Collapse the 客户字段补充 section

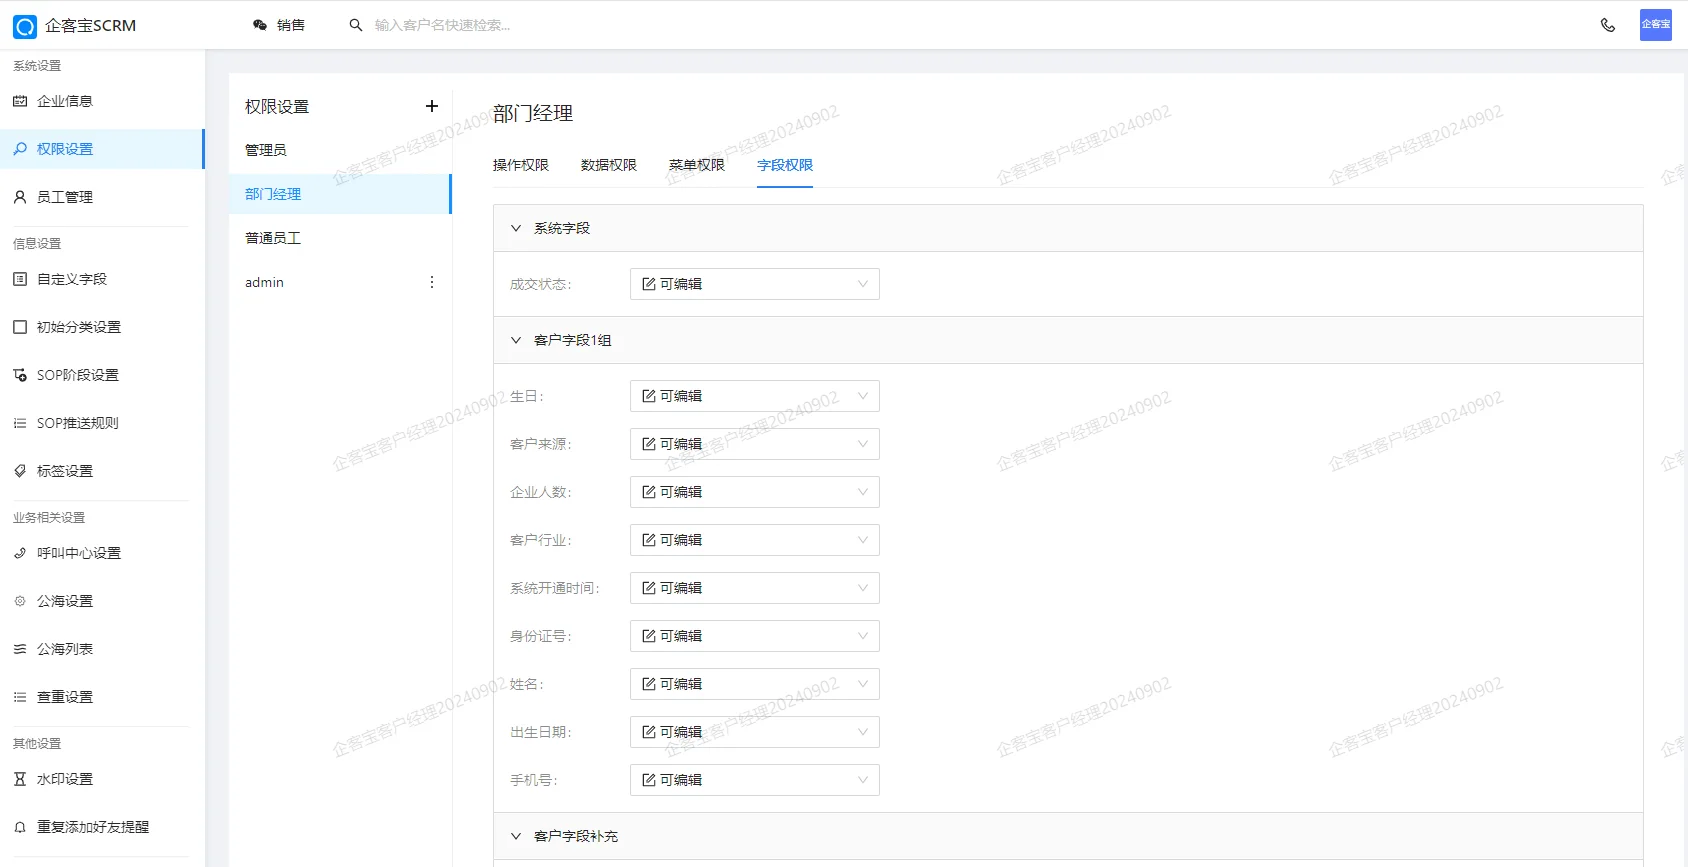[1068, 836]
